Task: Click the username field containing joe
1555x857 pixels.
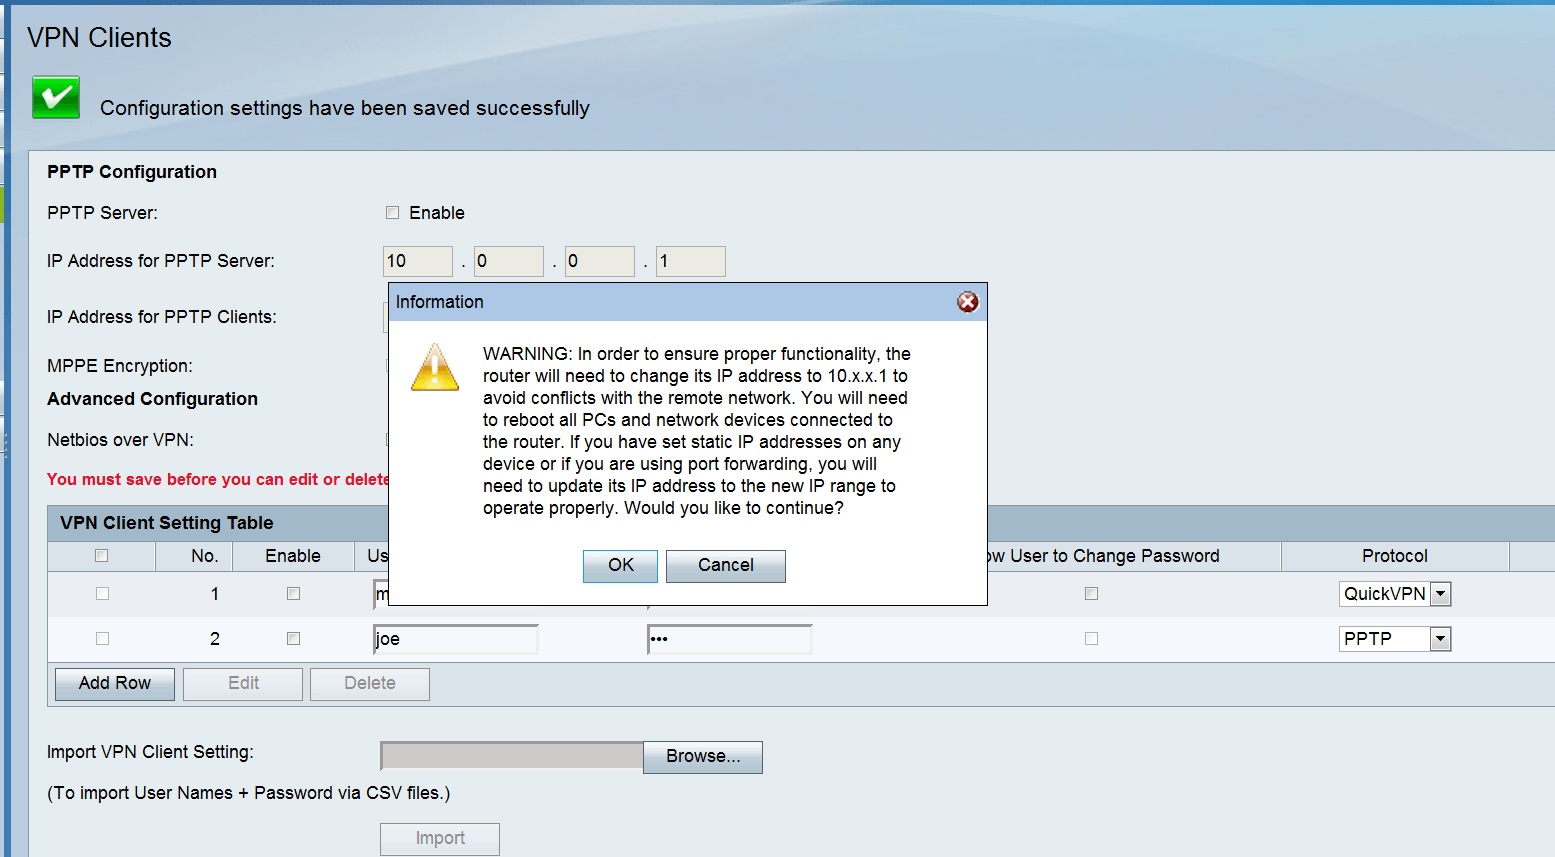Action: 456,639
